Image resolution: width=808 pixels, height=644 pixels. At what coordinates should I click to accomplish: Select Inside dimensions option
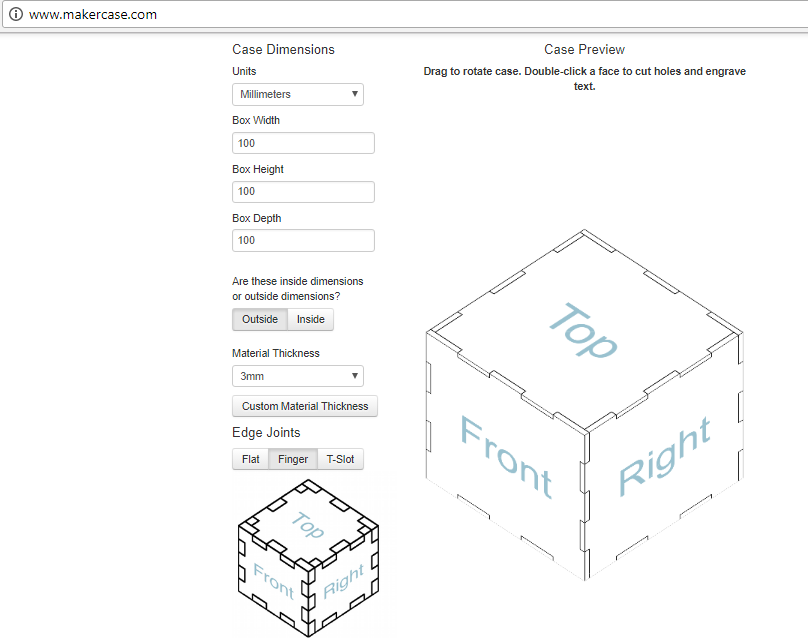(311, 320)
